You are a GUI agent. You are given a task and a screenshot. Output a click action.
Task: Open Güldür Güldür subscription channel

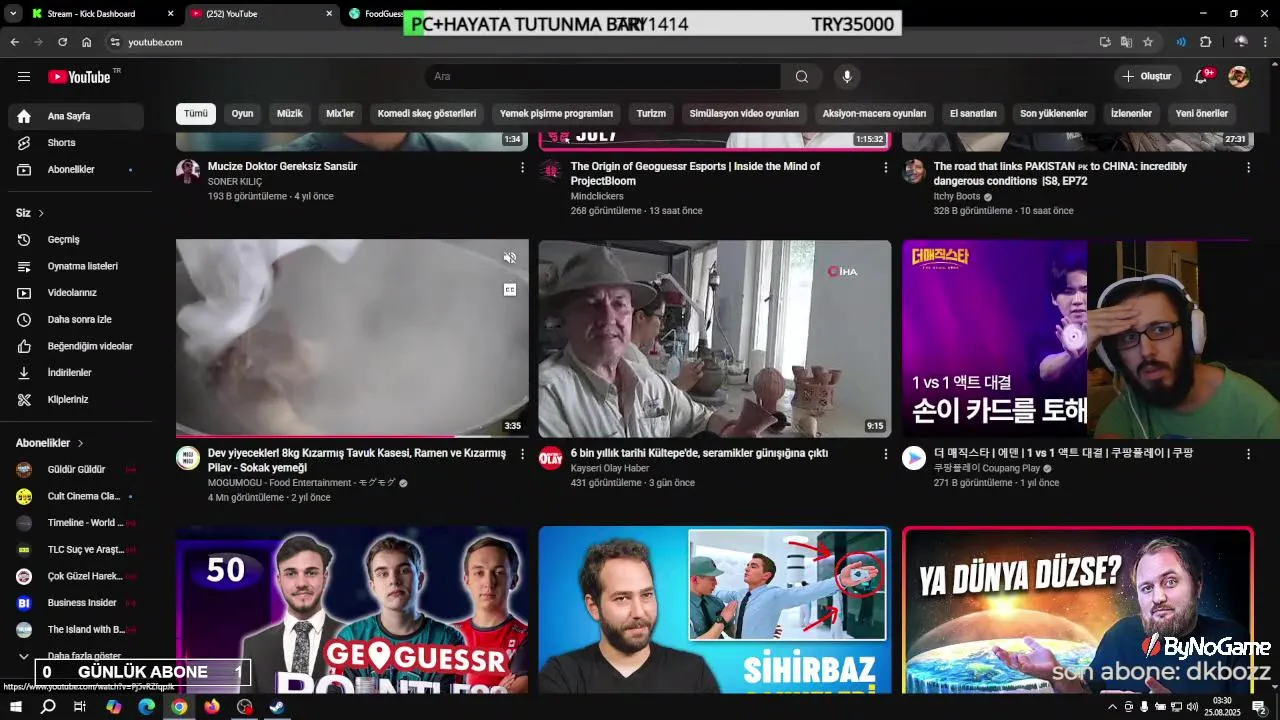(x=76, y=470)
